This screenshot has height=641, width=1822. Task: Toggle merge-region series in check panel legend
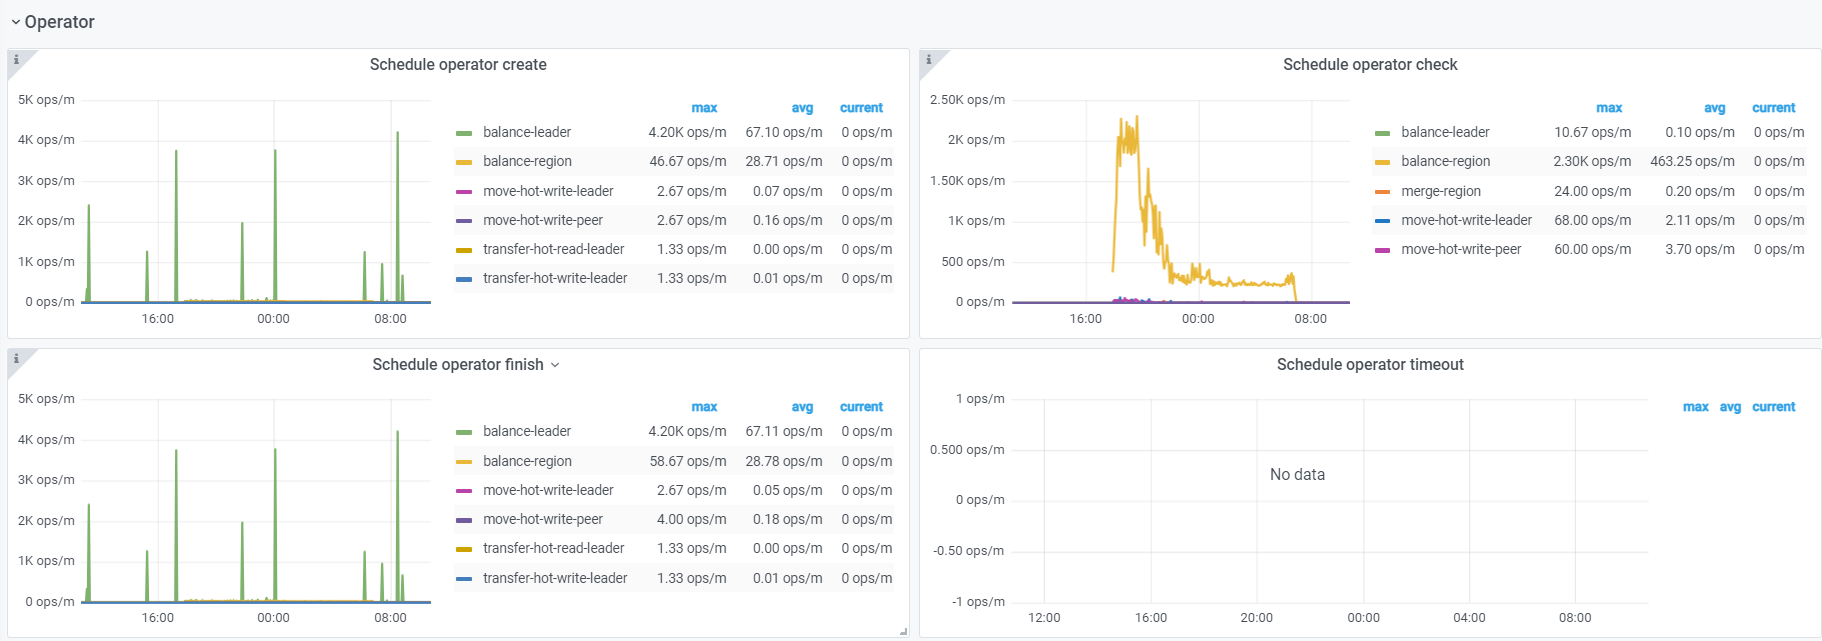point(1440,191)
